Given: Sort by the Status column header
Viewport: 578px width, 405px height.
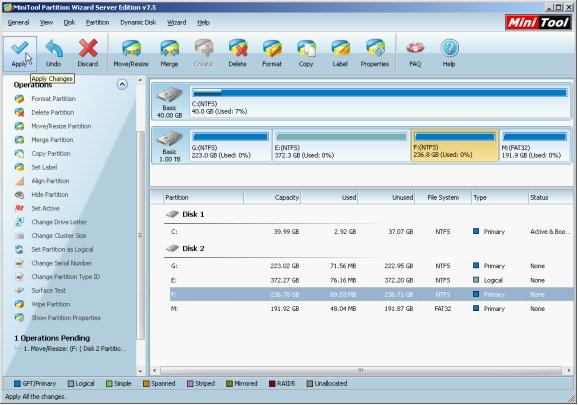Looking at the screenshot, I should (x=551, y=198).
